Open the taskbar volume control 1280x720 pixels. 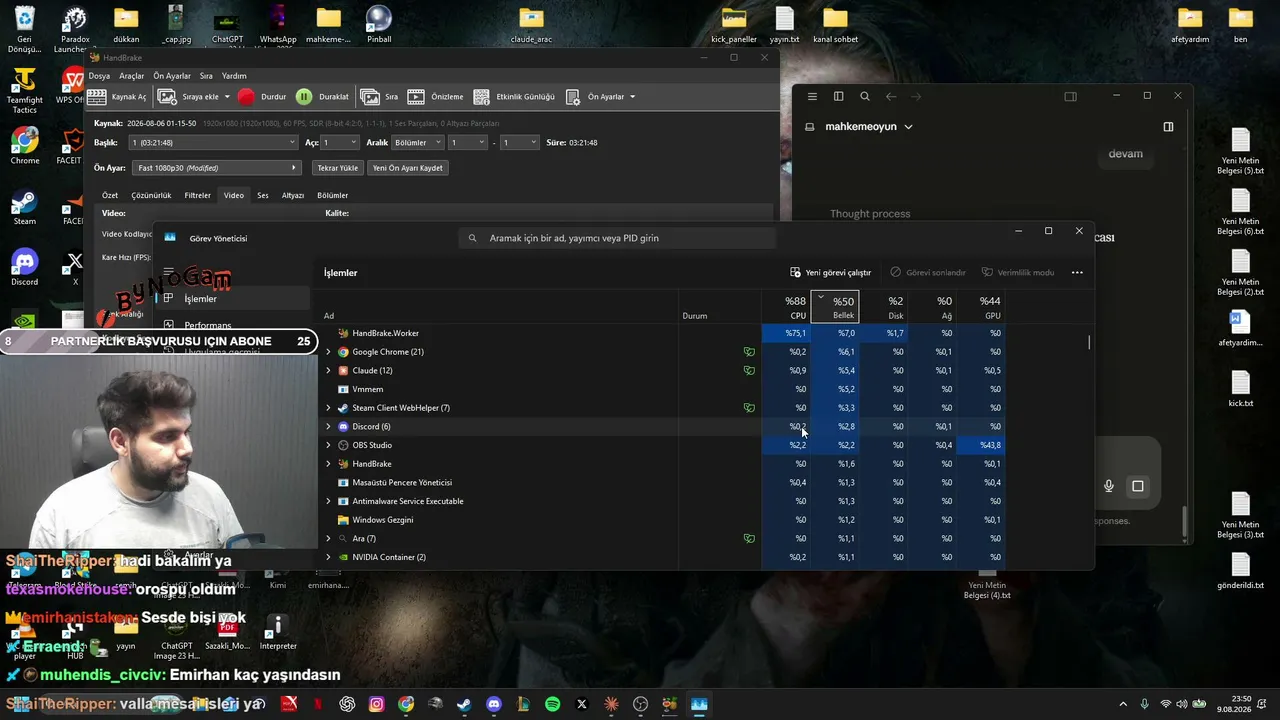point(1183,704)
